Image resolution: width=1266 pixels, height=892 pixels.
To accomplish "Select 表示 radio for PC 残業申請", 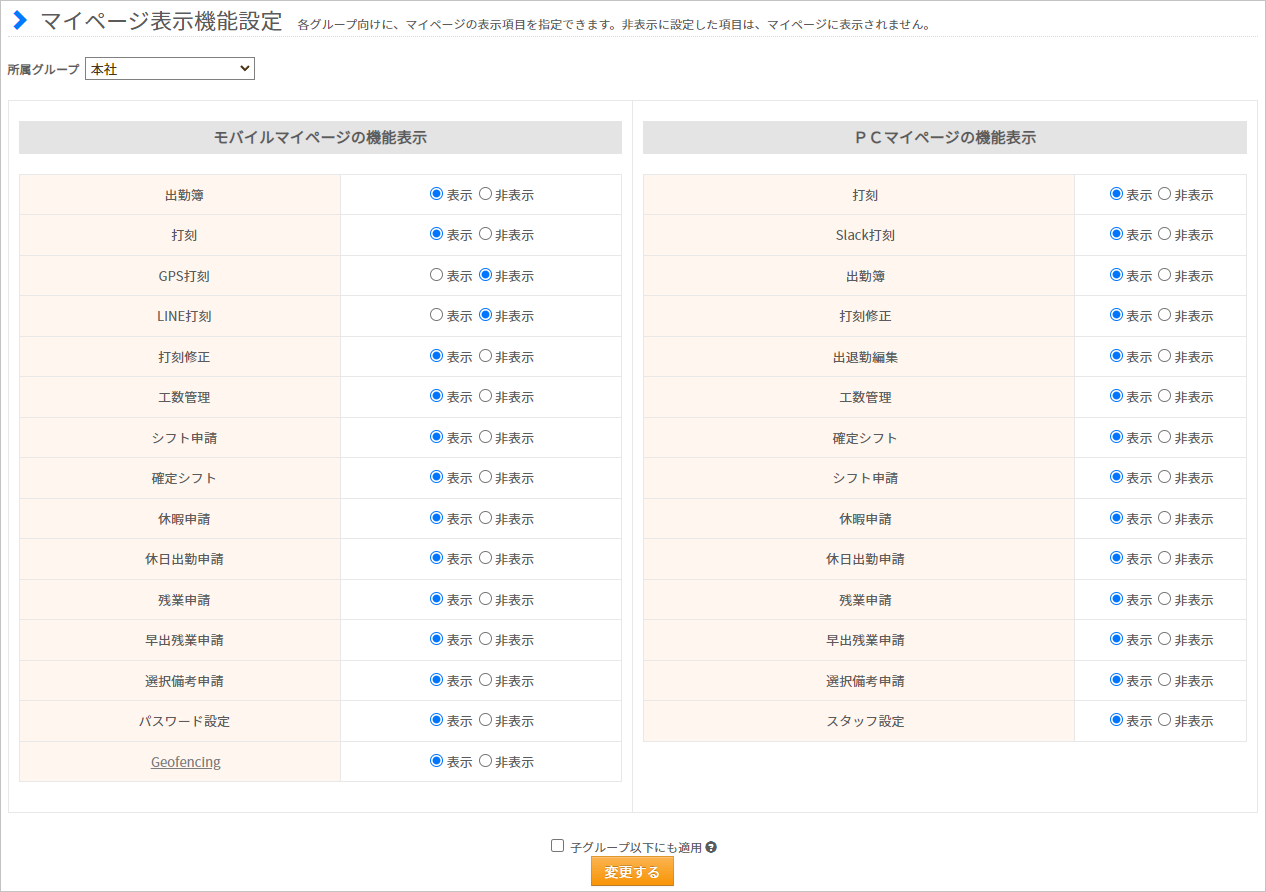I will point(1116,599).
